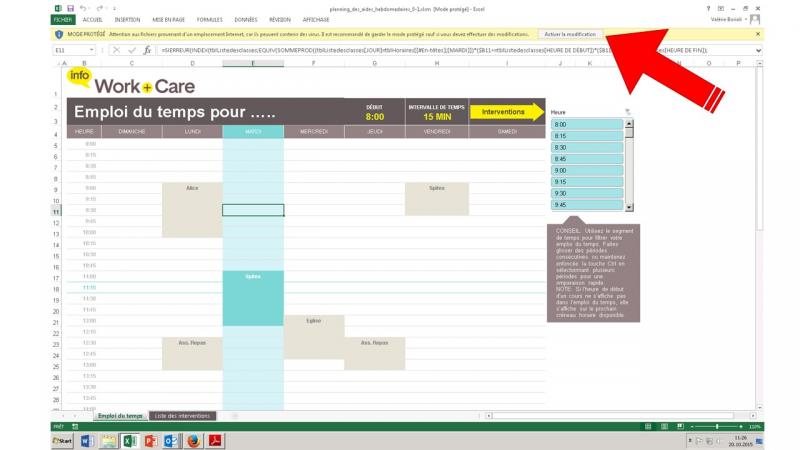Click the yellow Interventions arrow button
Screen dimensions: 800x450
pyautogui.click(x=506, y=112)
